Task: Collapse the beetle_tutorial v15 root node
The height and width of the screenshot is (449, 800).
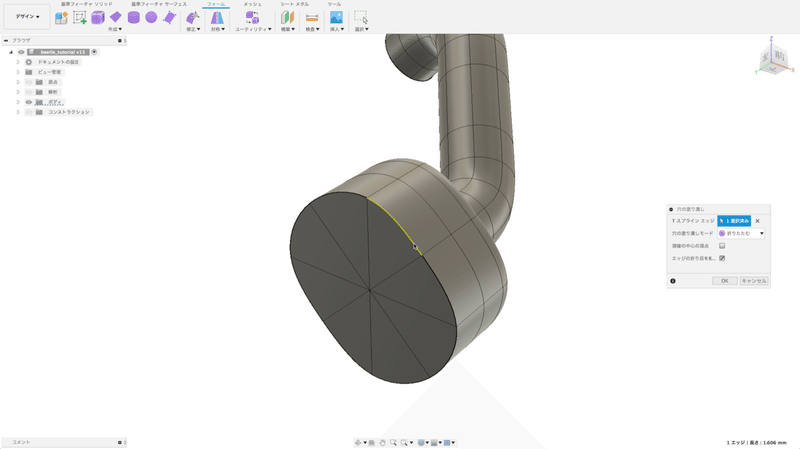Action: (x=11, y=52)
